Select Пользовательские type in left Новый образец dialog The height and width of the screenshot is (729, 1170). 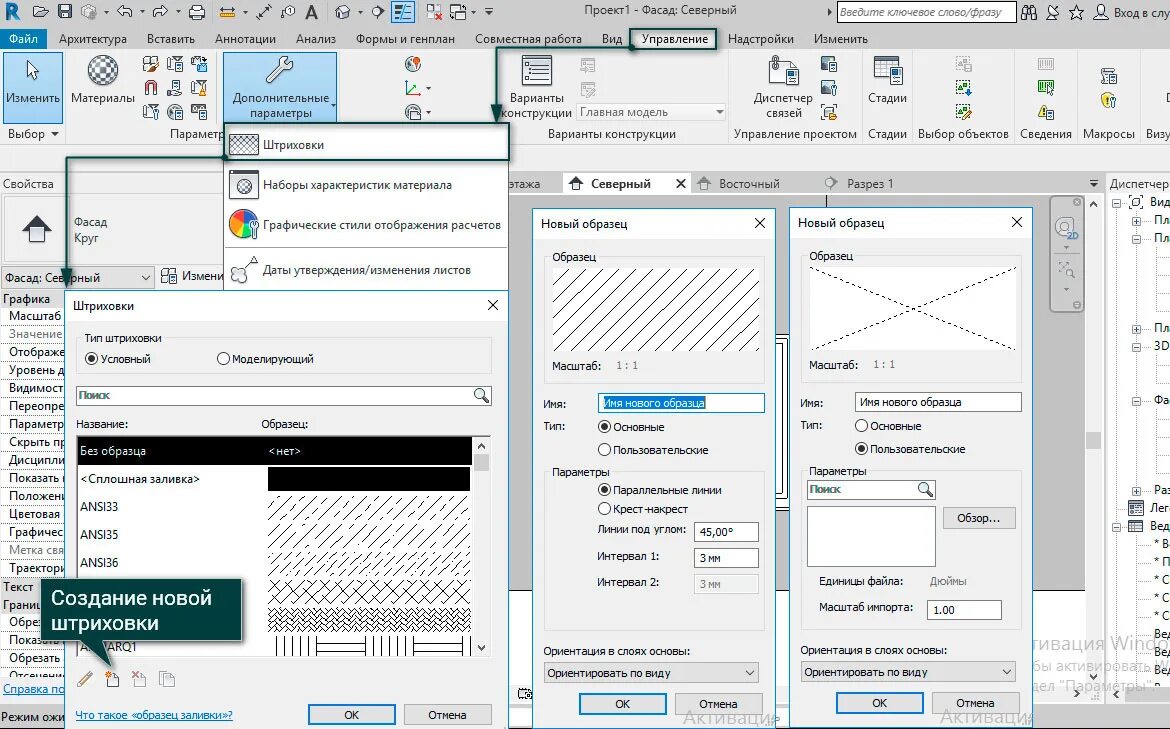click(x=605, y=450)
